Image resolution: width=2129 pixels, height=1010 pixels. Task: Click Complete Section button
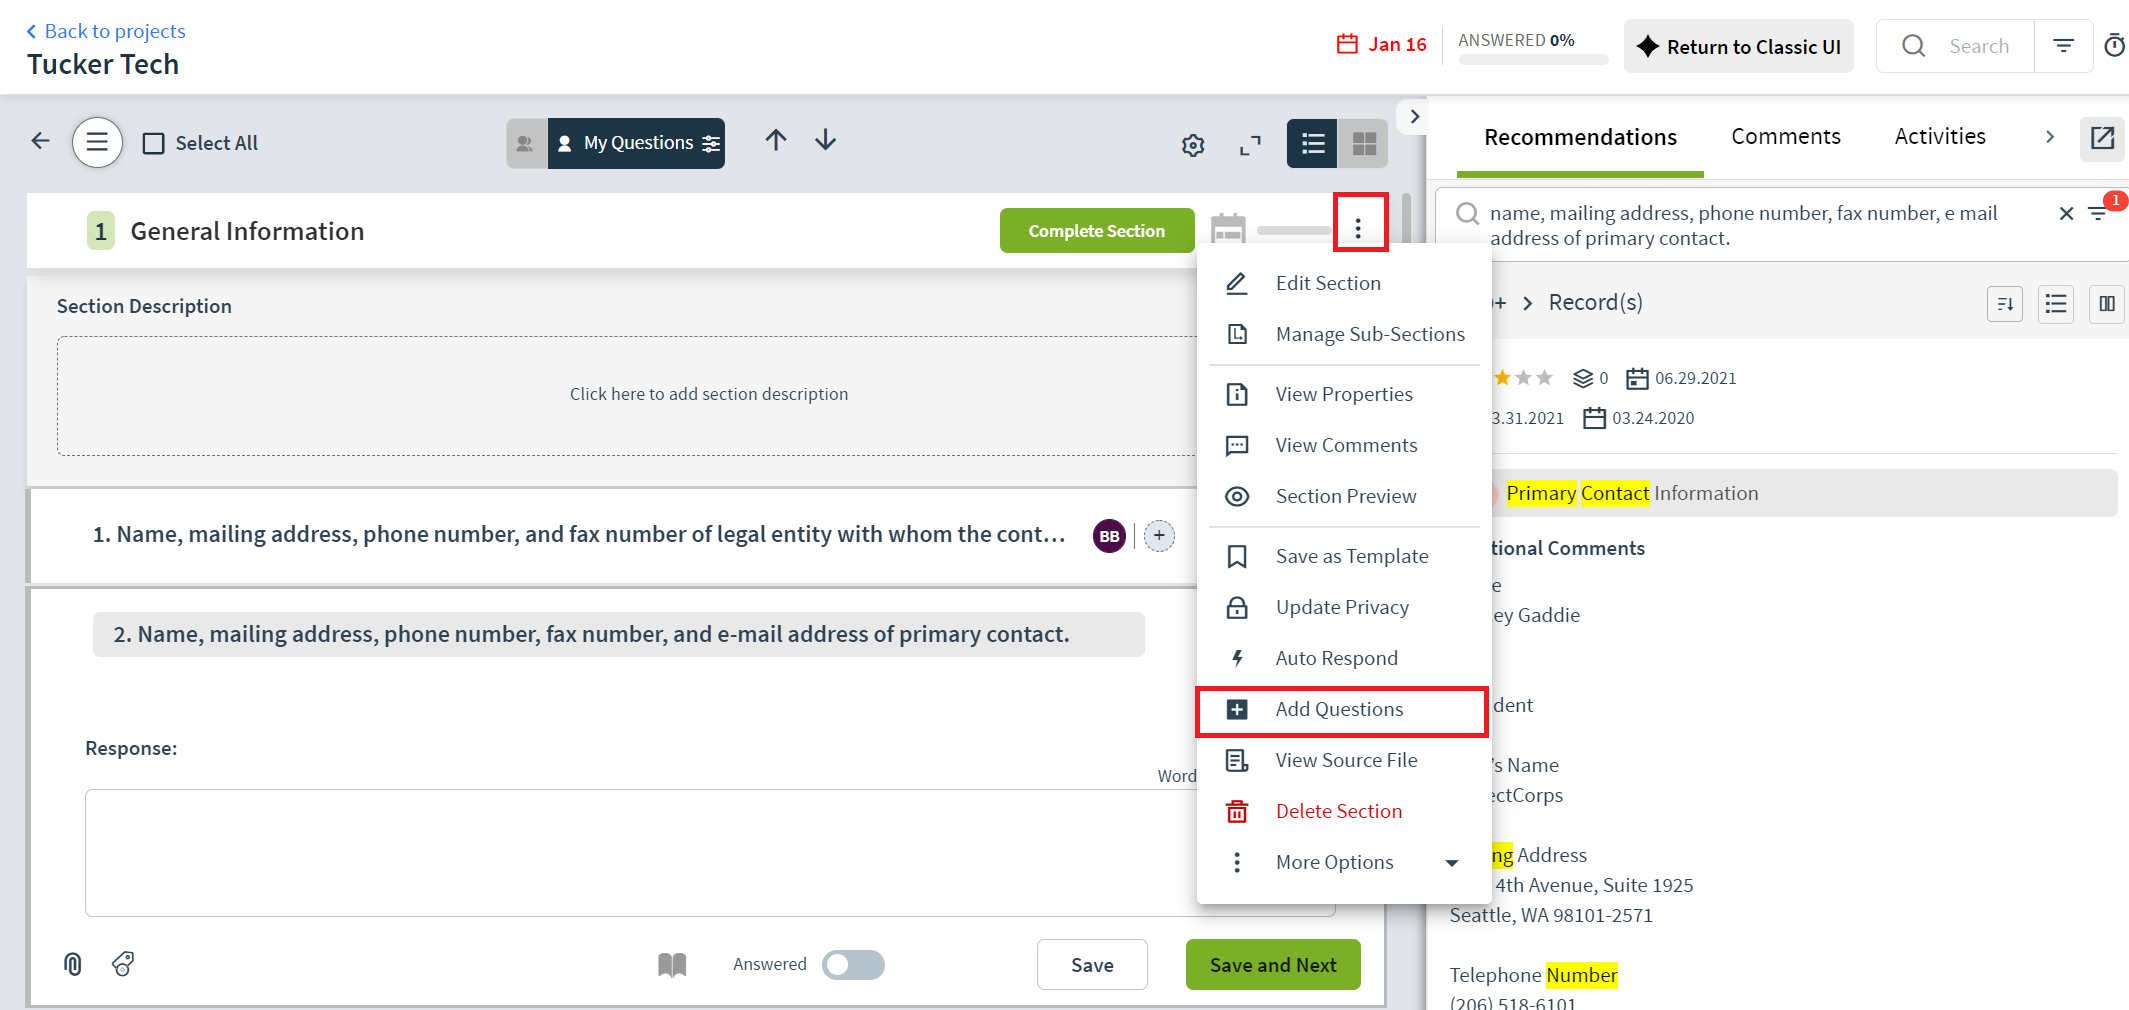1097,230
